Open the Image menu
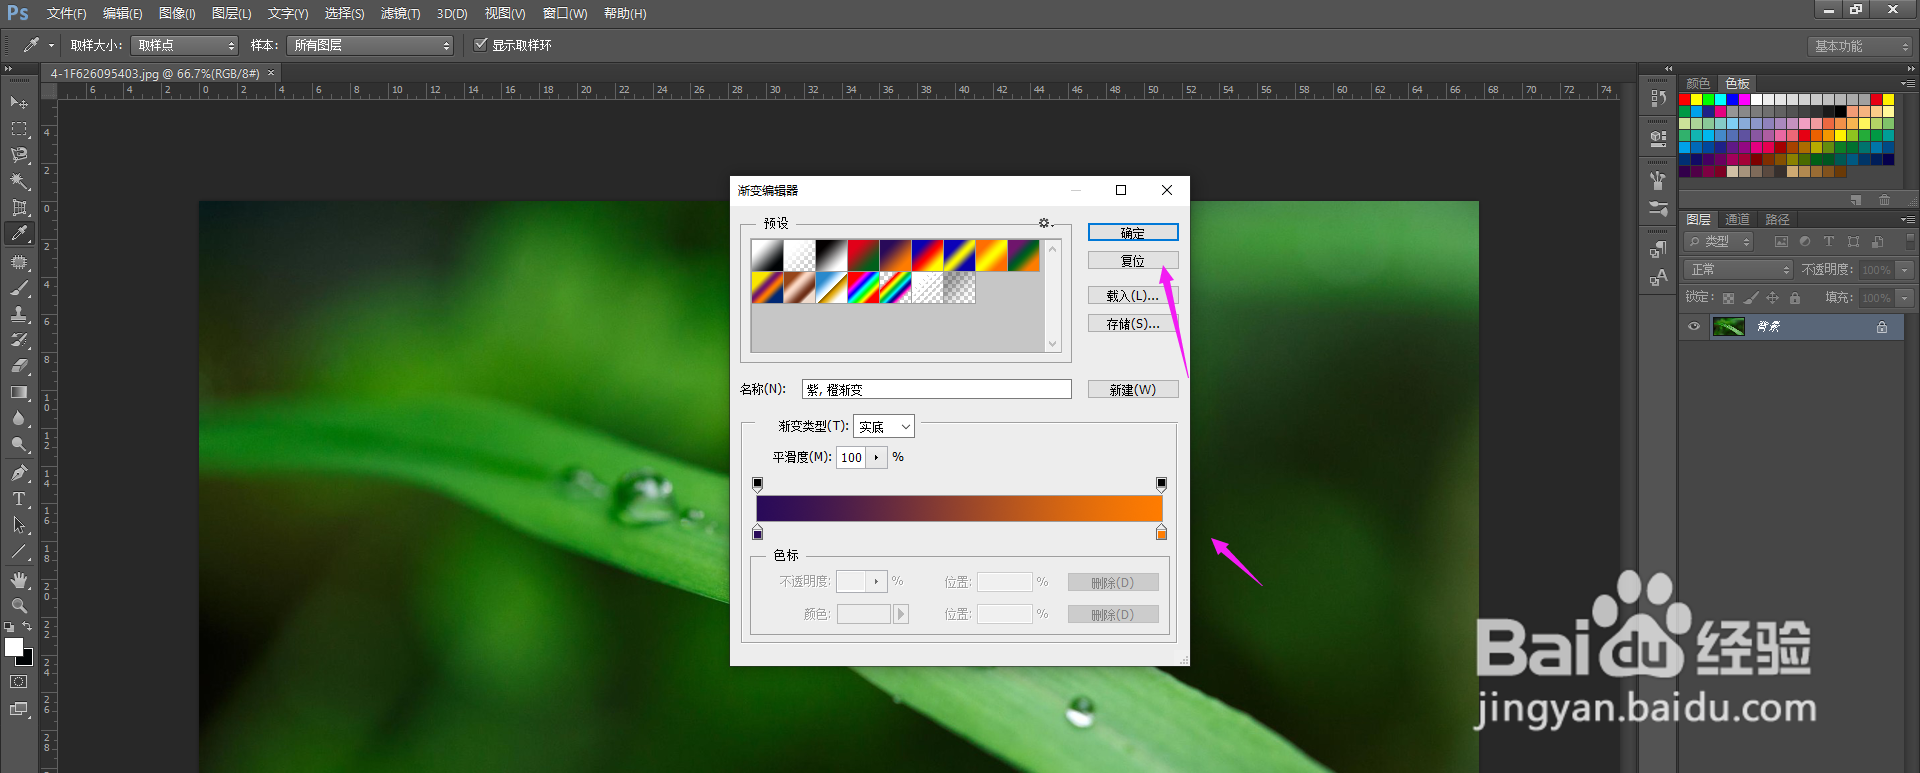Screen dimensions: 1920x773 pyautogui.click(x=177, y=13)
